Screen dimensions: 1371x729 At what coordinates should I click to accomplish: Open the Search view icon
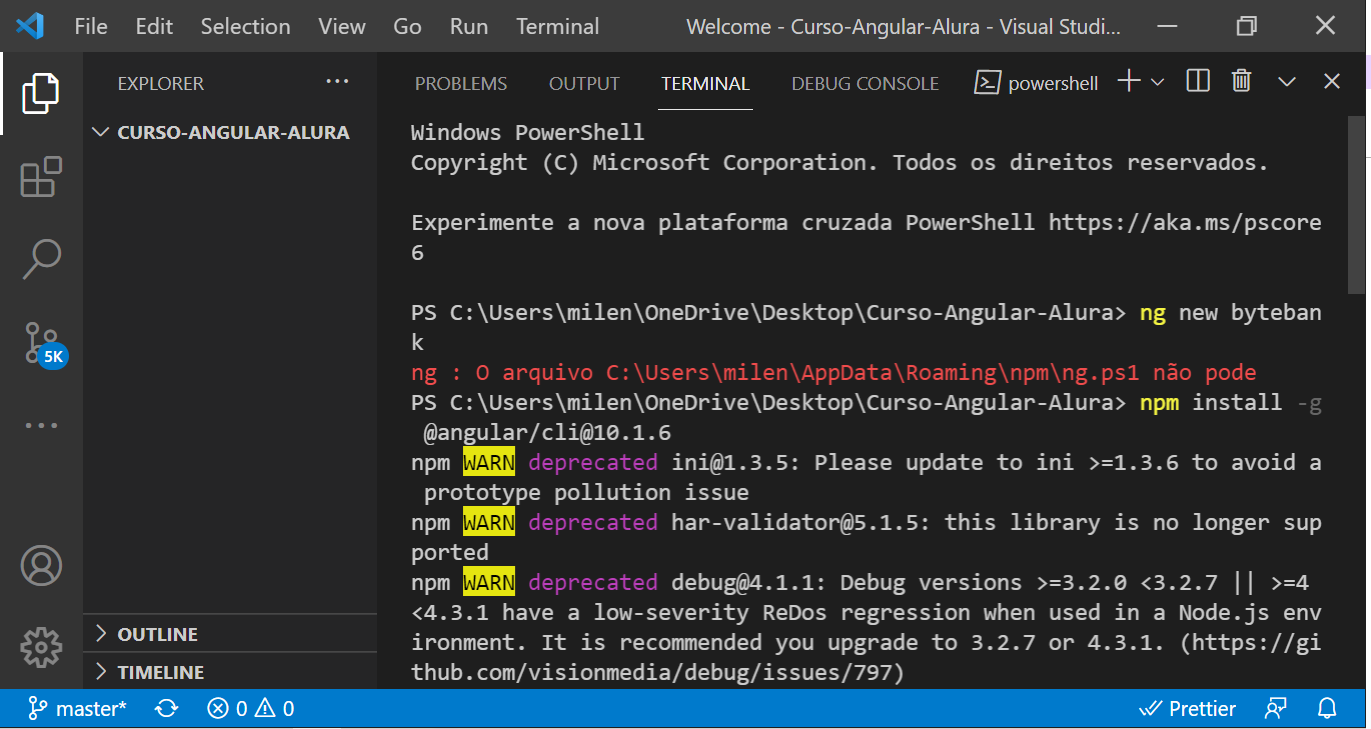pos(41,260)
